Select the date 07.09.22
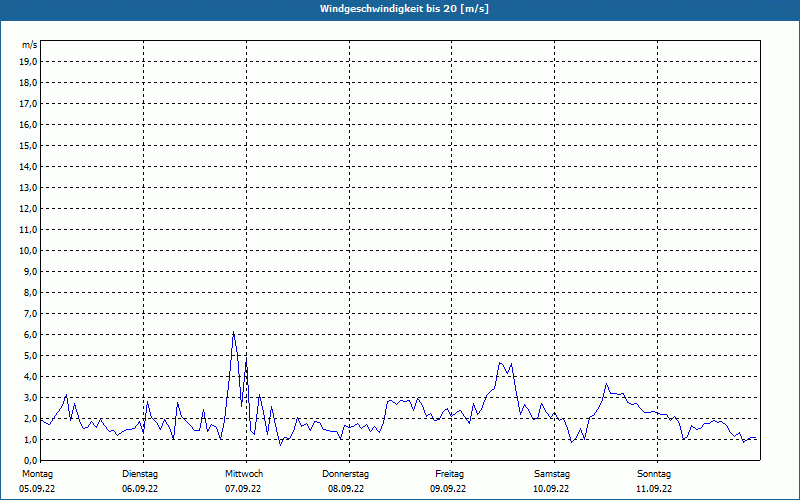 (243, 489)
